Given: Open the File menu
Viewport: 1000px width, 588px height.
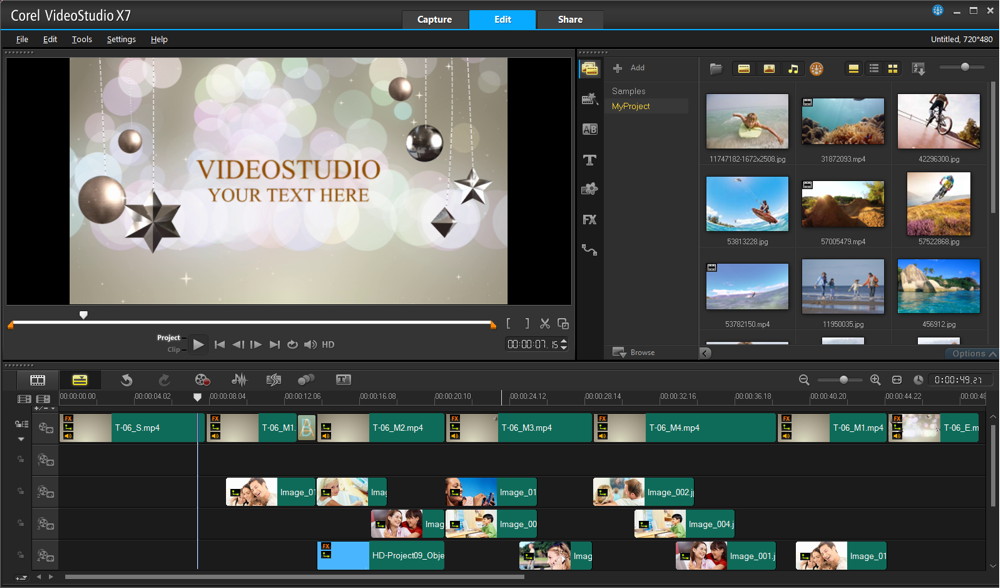Looking at the screenshot, I should point(22,40).
